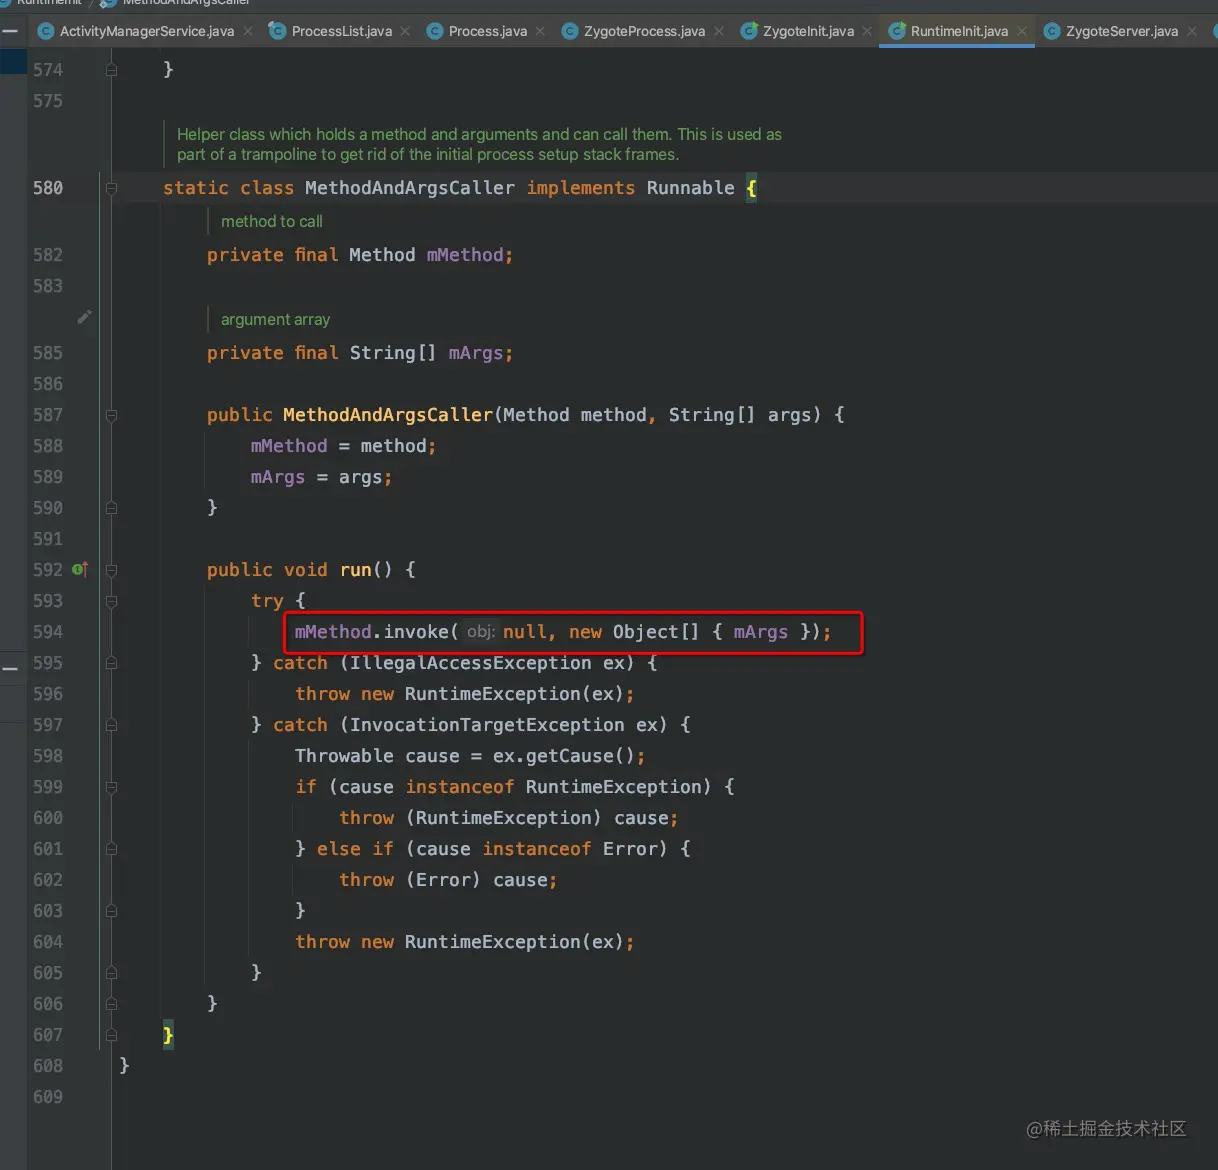This screenshot has height=1170, width=1218.
Task: Close the ActivityManagerService.java tab
Action: [x=248, y=31]
